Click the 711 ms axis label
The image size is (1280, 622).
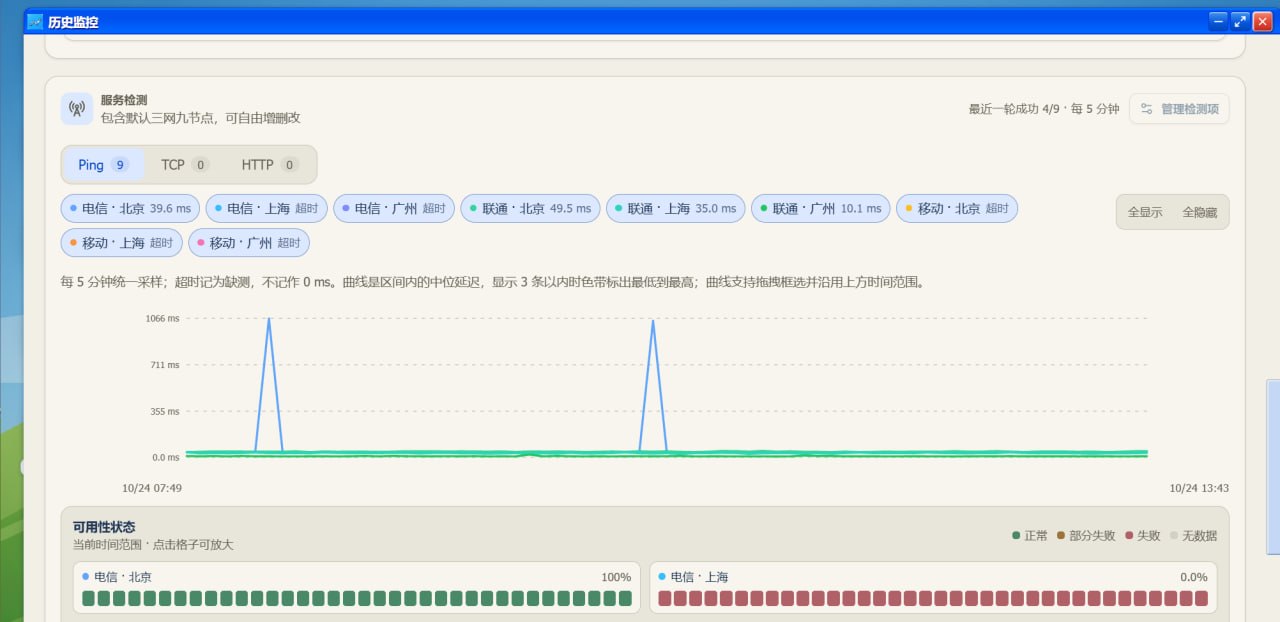[x=165, y=365]
